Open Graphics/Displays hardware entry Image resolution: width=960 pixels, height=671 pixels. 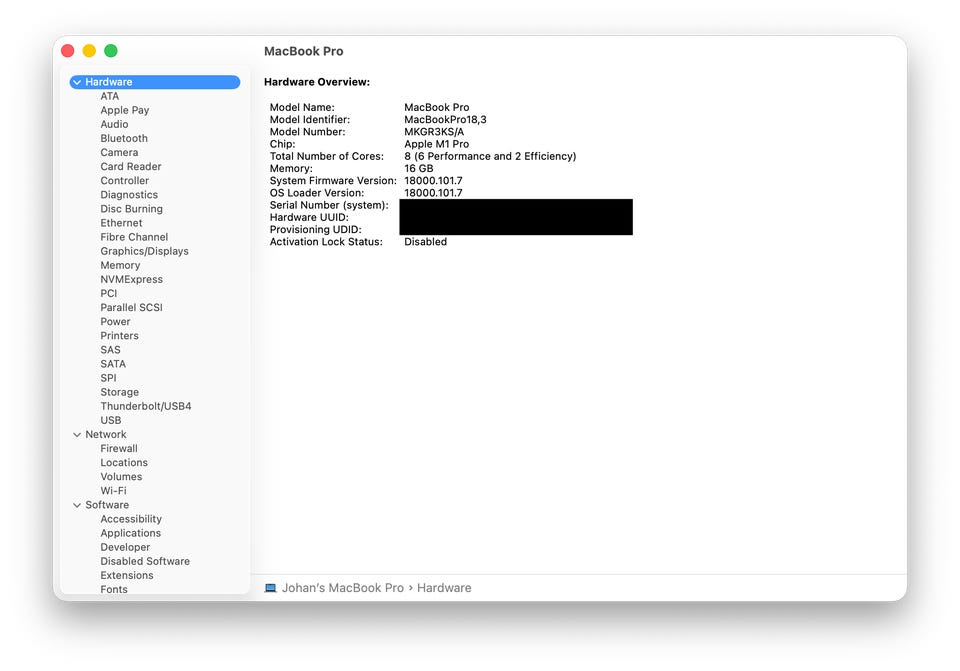144,251
